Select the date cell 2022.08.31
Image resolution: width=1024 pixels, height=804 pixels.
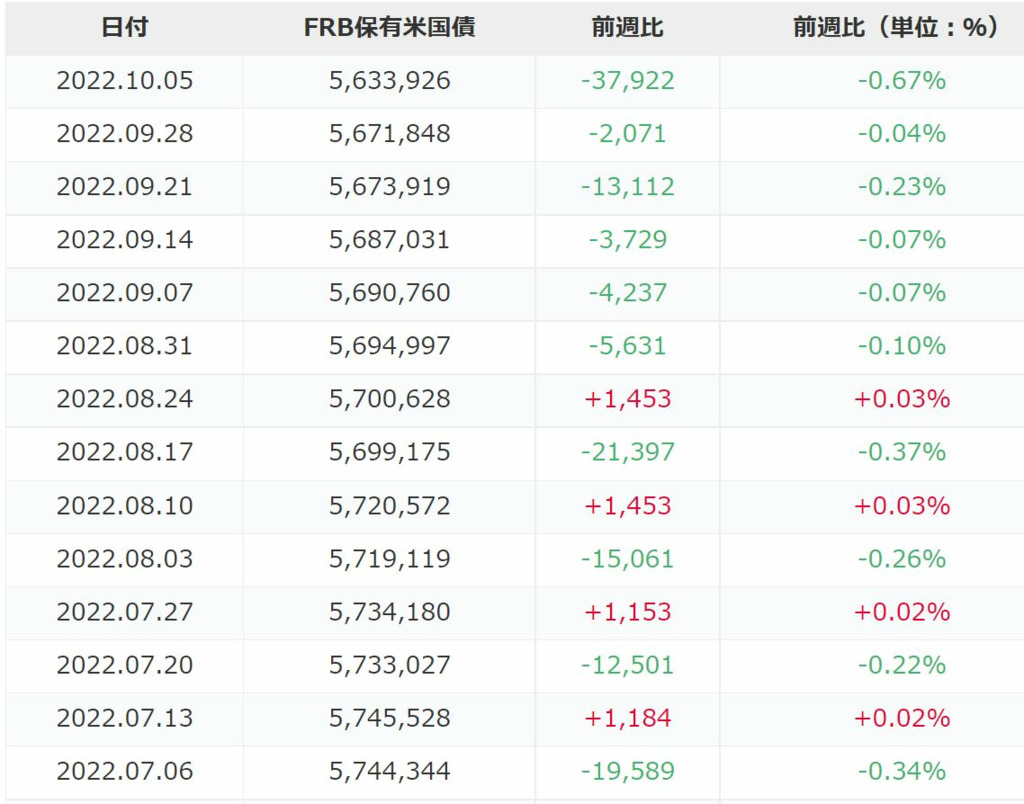coord(125,346)
